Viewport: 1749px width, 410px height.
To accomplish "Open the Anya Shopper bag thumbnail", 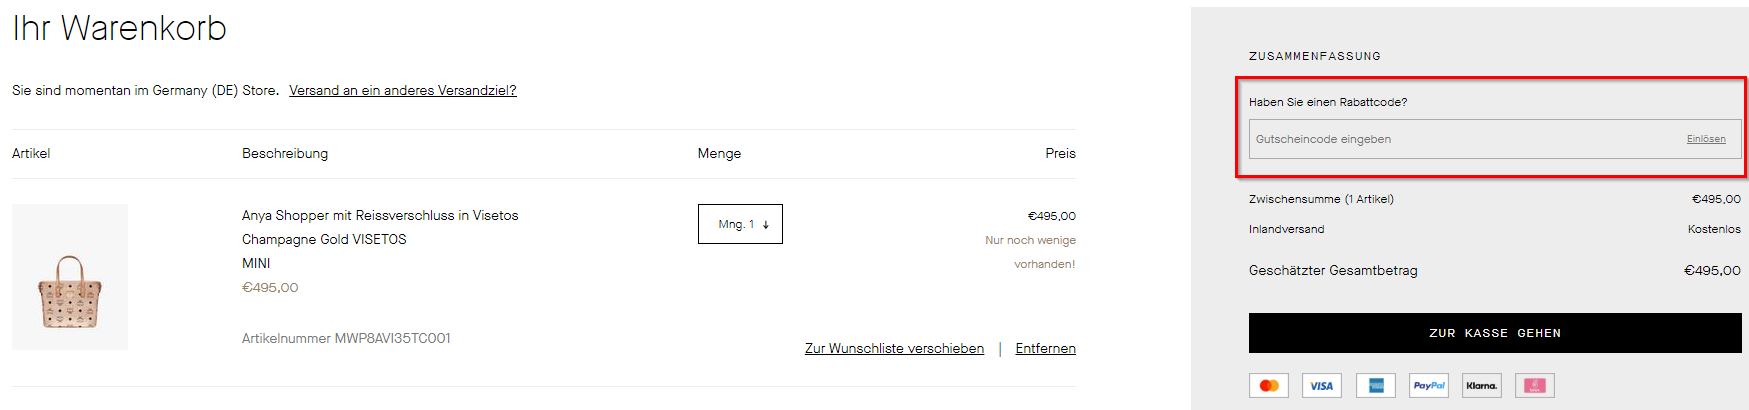I will click(x=70, y=277).
